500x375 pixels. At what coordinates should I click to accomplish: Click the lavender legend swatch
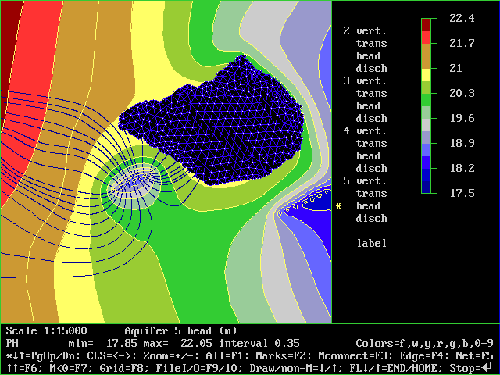[x=426, y=137]
